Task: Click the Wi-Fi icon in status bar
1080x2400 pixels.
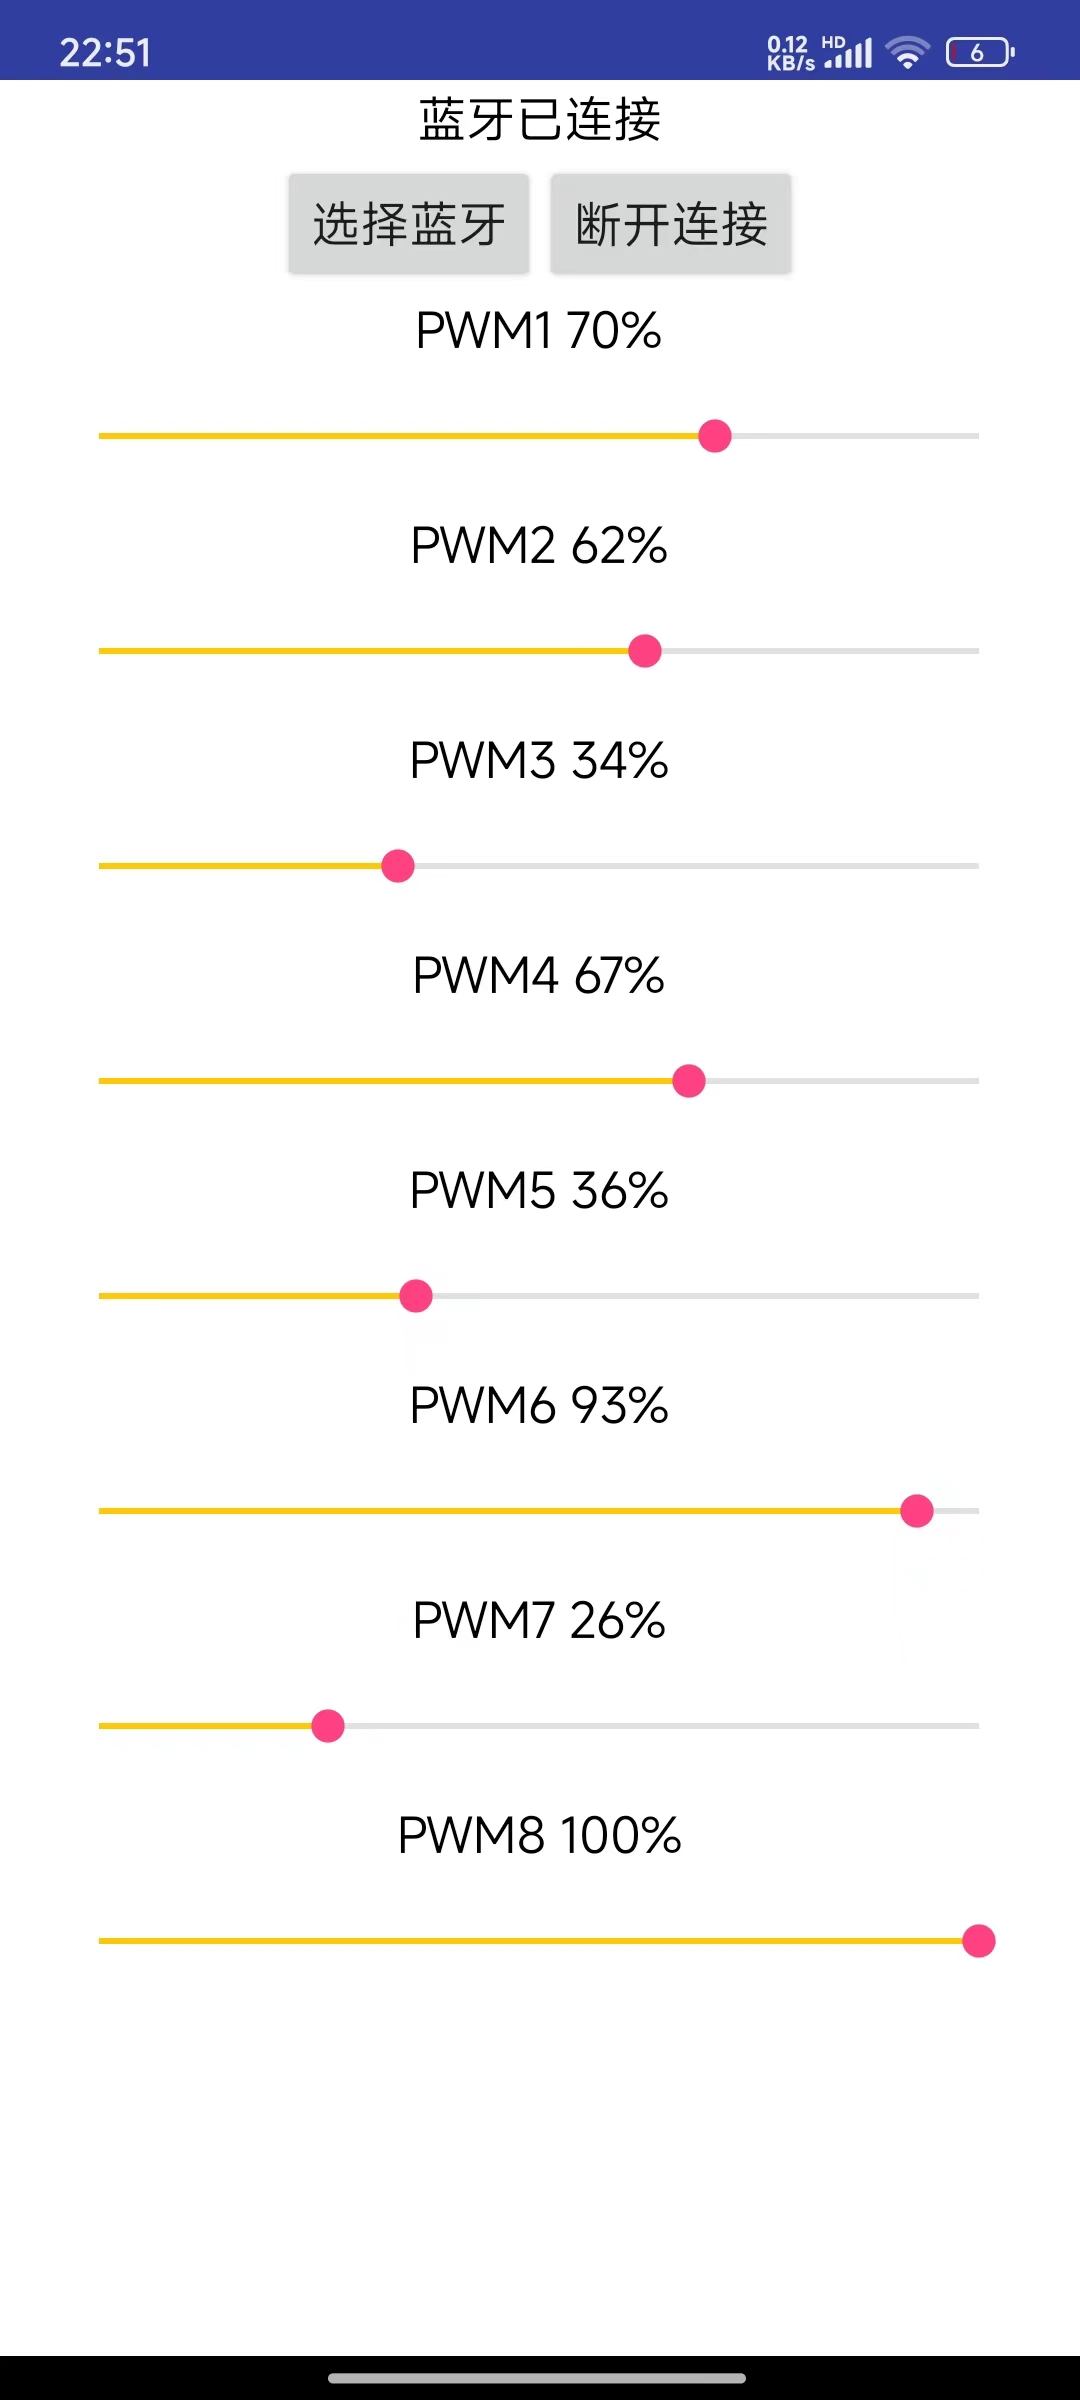Action: (908, 52)
